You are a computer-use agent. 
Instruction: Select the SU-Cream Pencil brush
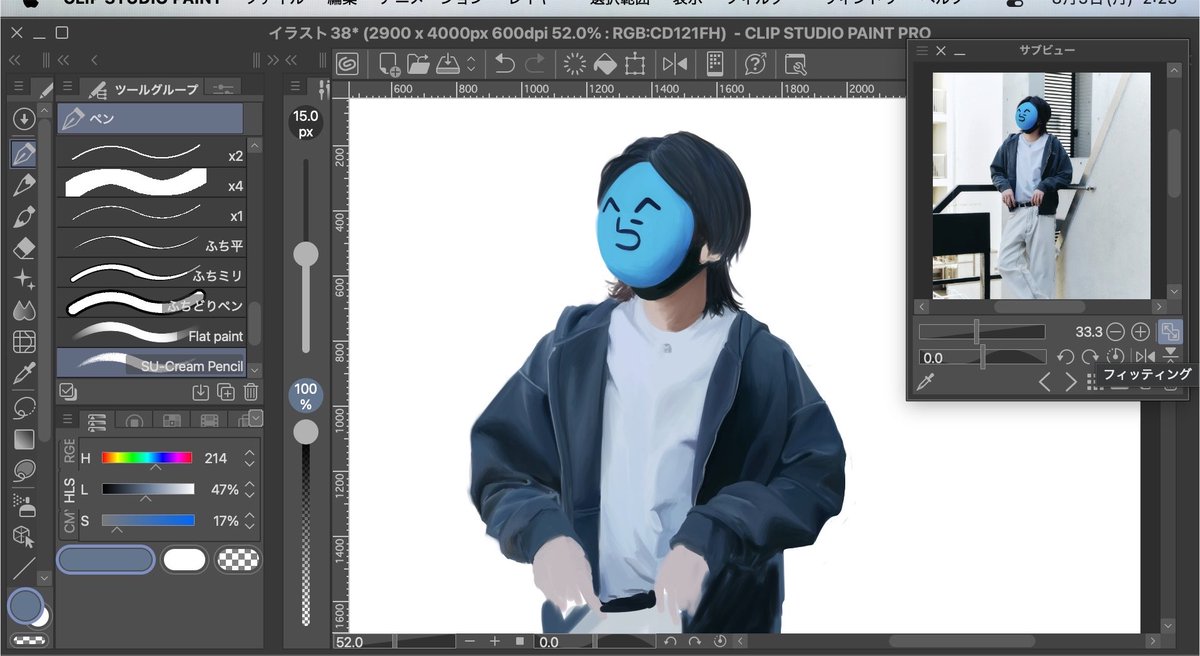151,363
